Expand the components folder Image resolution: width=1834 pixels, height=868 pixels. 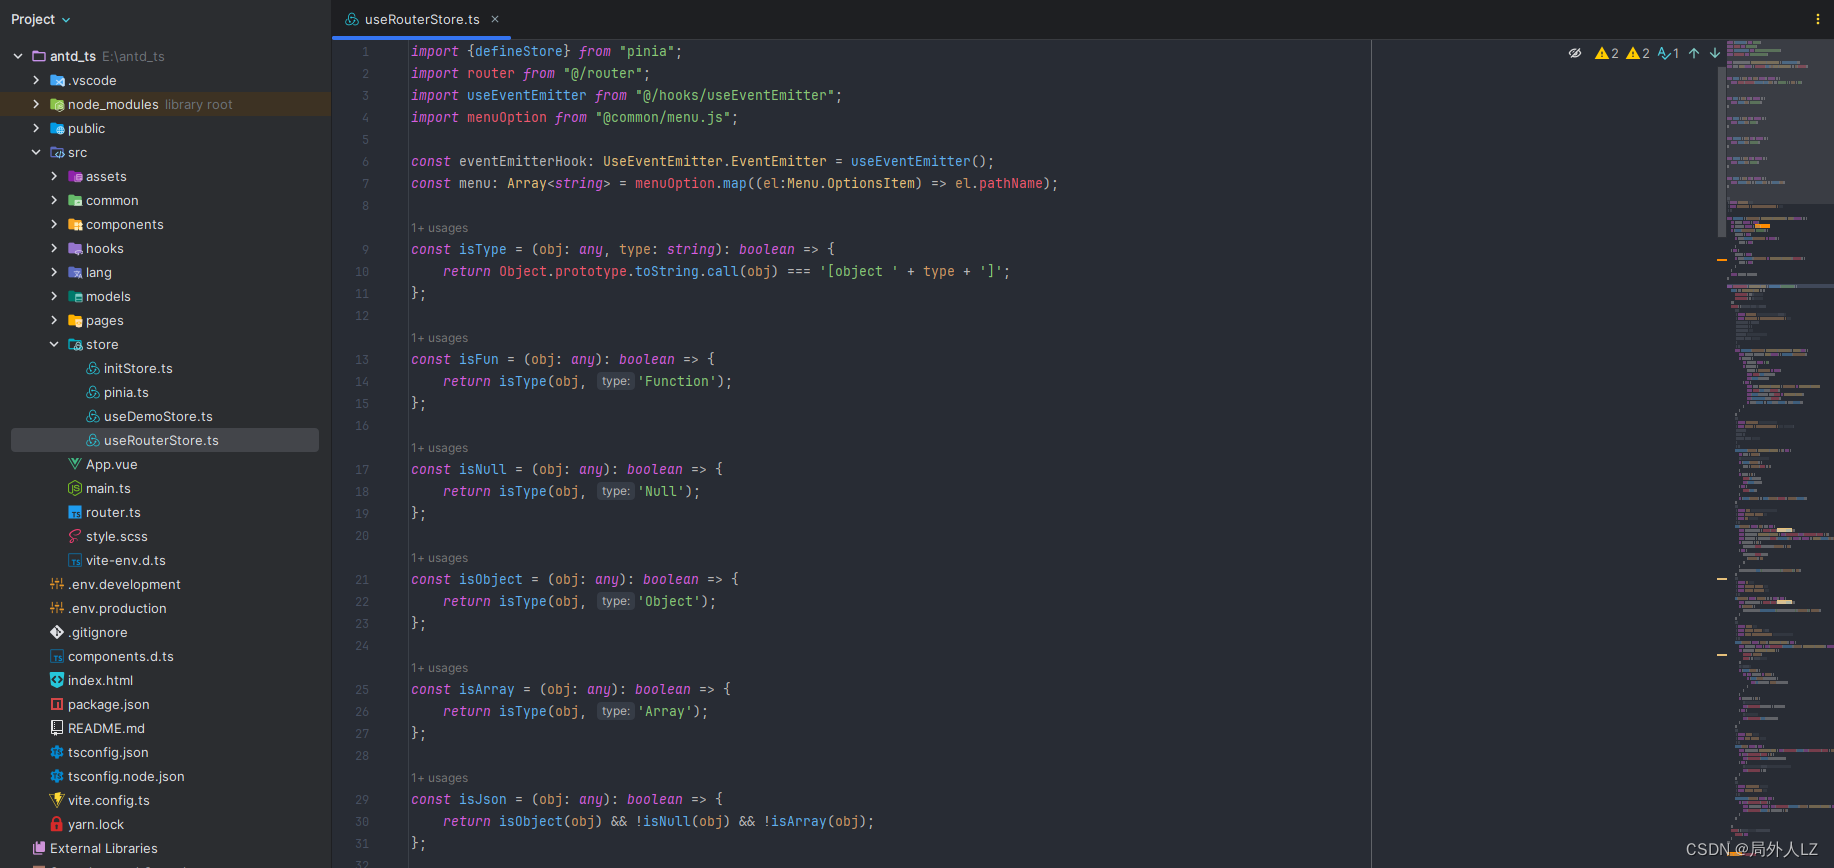(54, 224)
